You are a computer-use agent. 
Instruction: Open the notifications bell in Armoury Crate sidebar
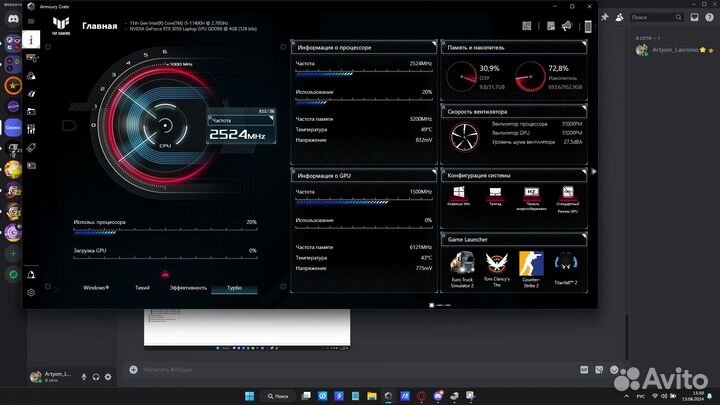point(32,274)
